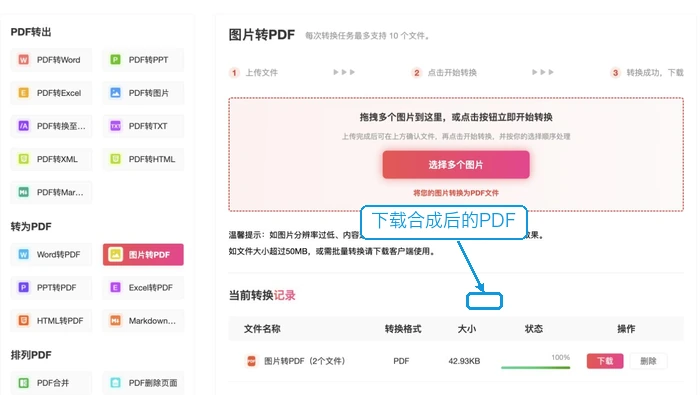Select the PPT转PDF icon

[24, 287]
